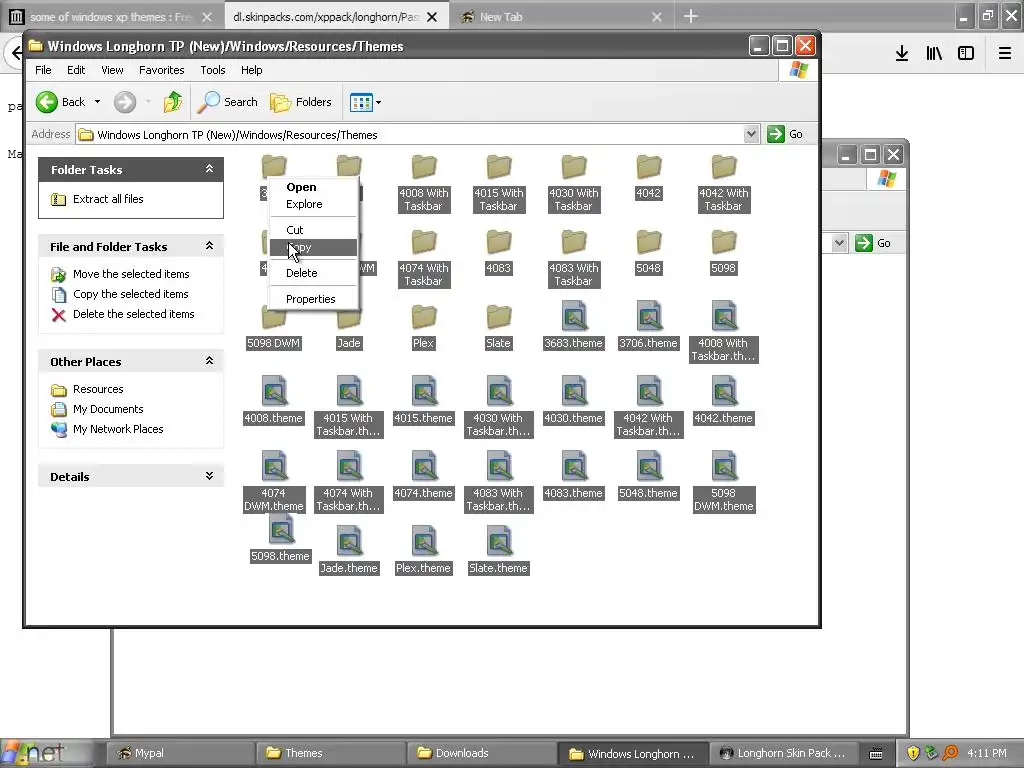
Task: Open the Search tool in toolbar
Action: 228,102
